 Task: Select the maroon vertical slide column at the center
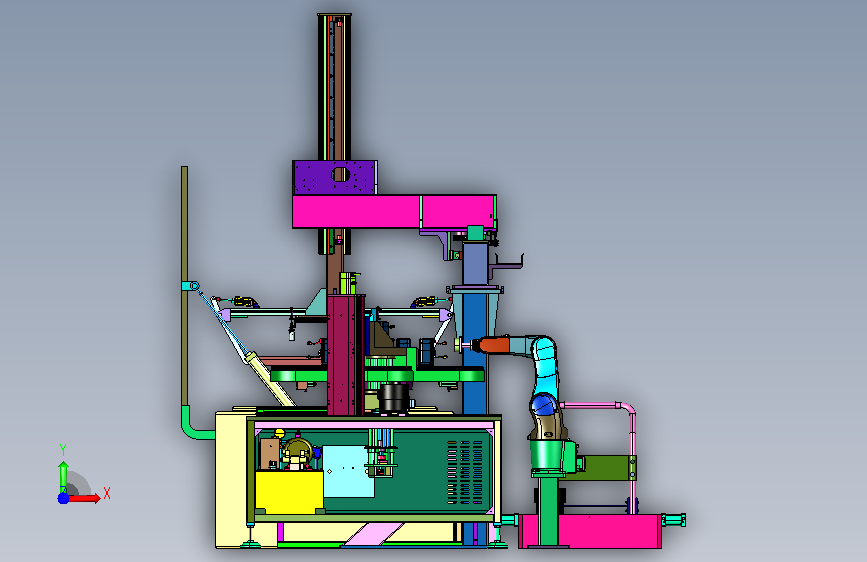tap(346, 355)
